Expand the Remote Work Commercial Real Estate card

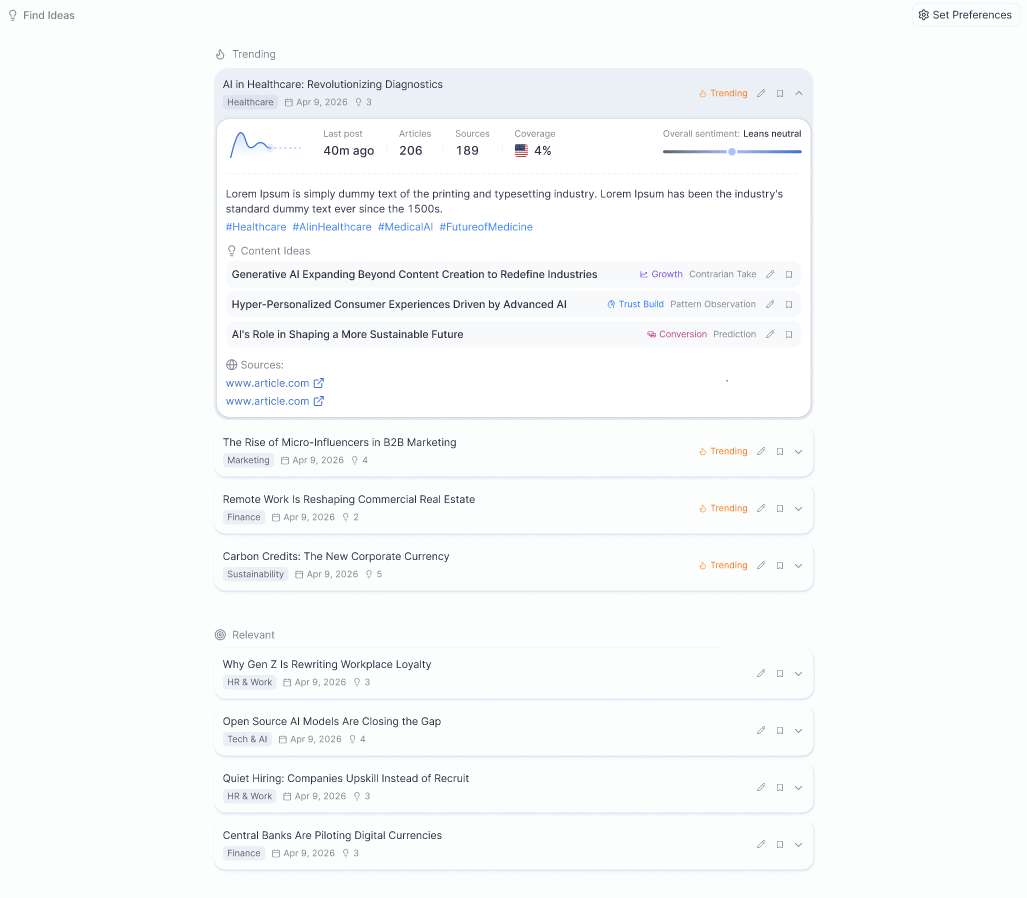point(798,508)
